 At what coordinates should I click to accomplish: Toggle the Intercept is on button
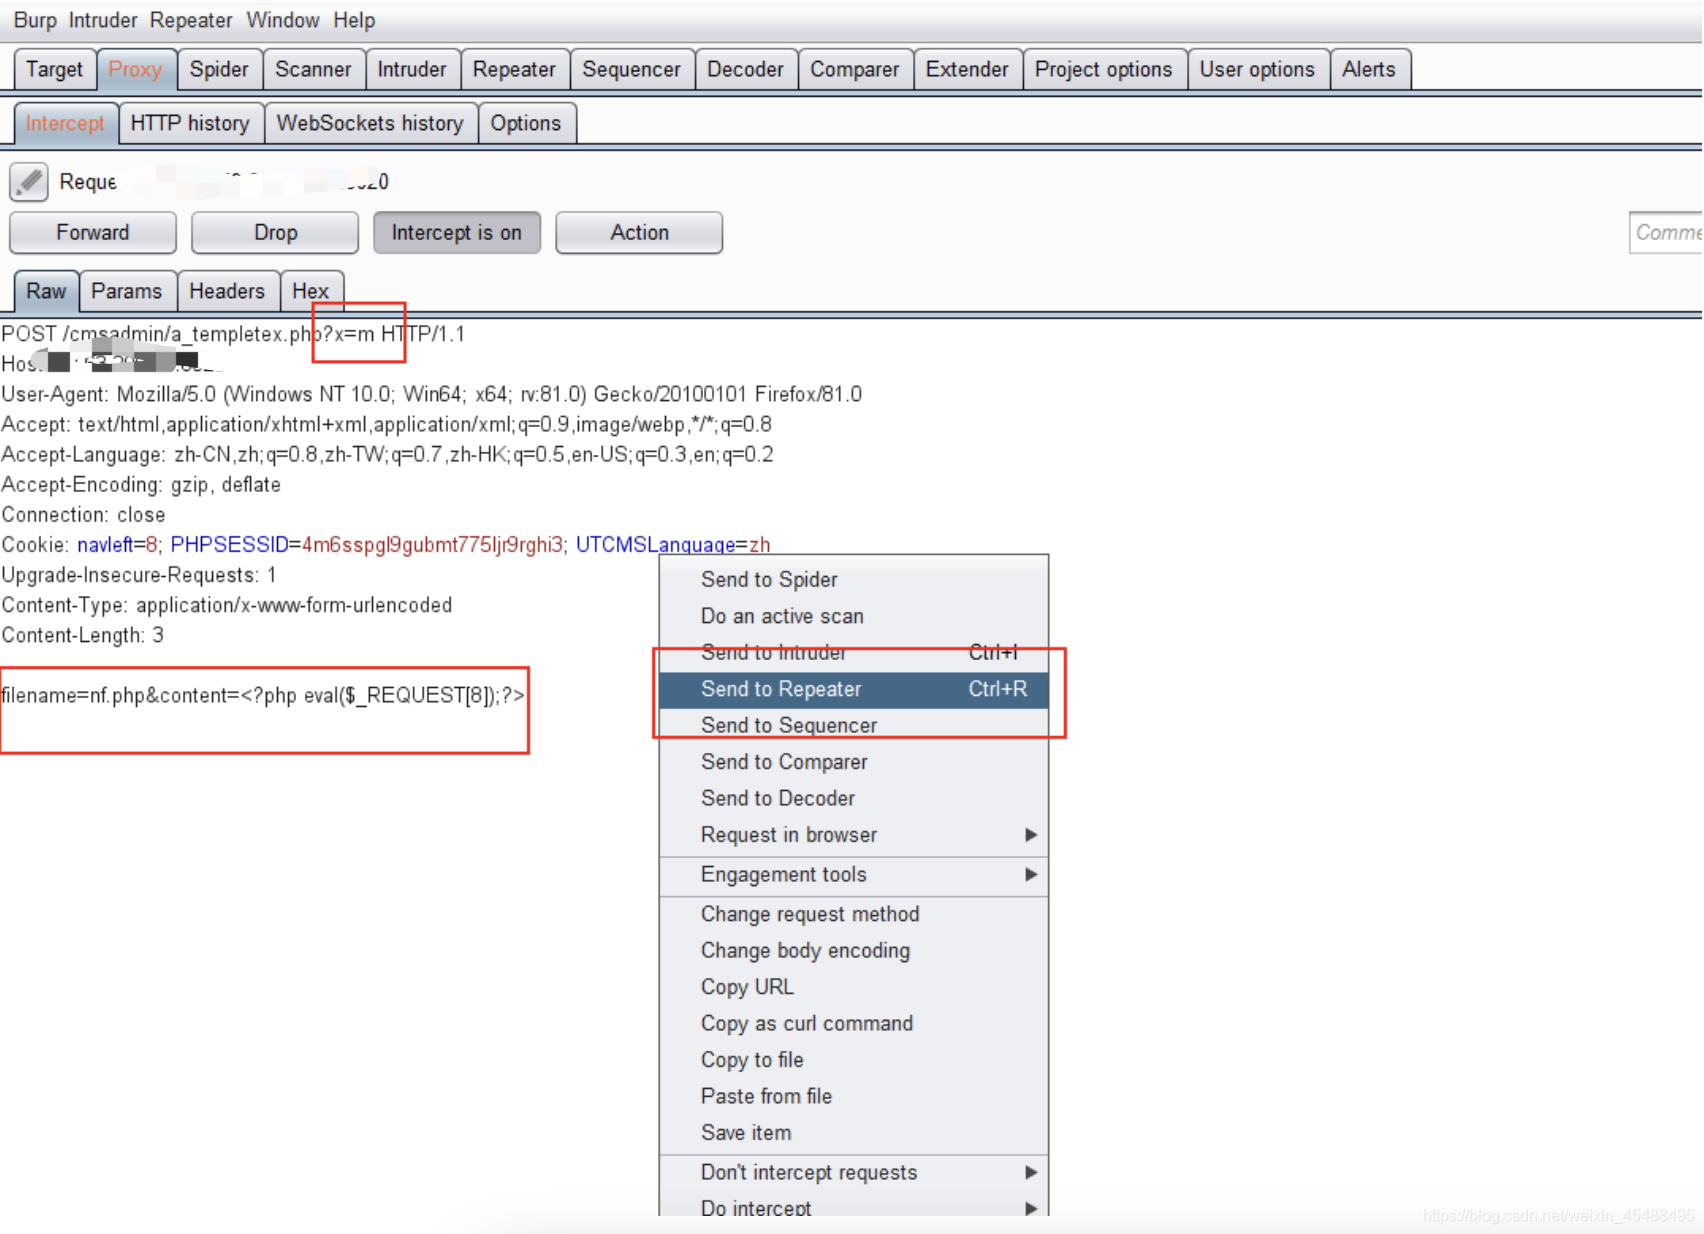click(x=457, y=233)
